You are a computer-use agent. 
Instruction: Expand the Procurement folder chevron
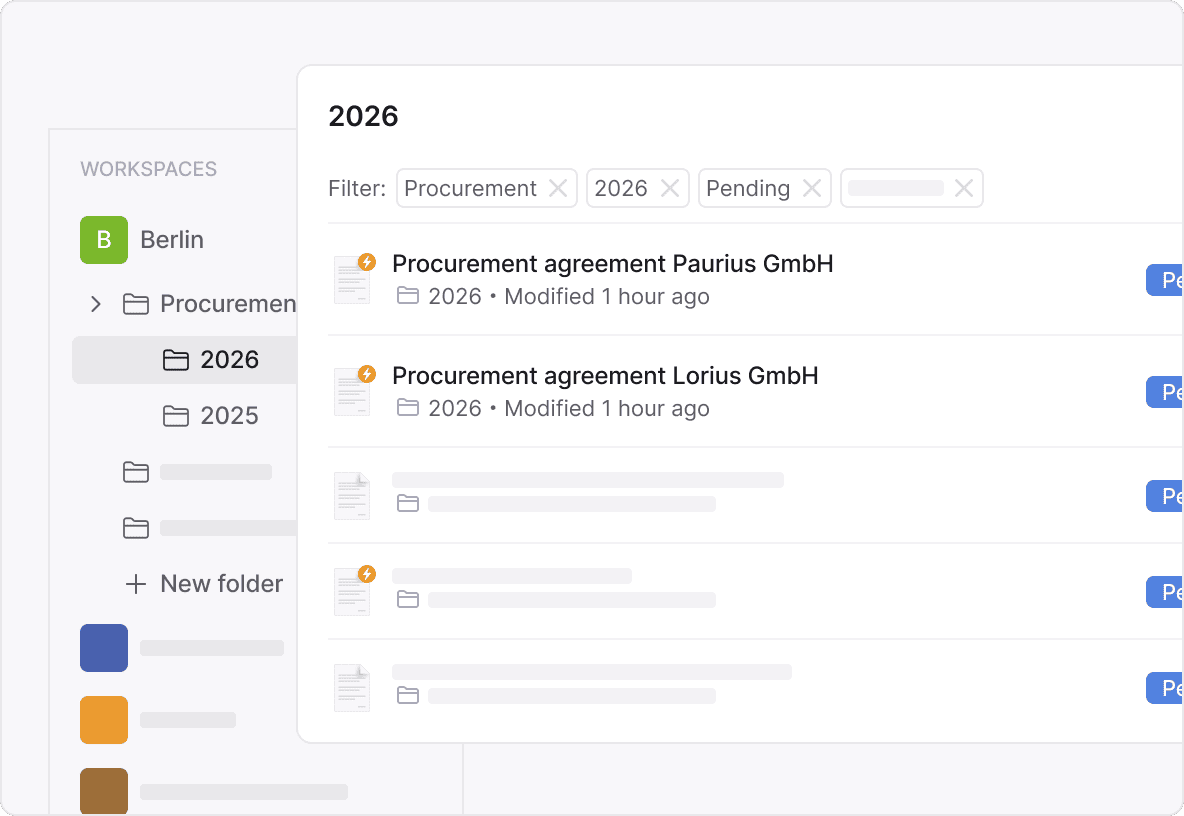tap(96, 304)
